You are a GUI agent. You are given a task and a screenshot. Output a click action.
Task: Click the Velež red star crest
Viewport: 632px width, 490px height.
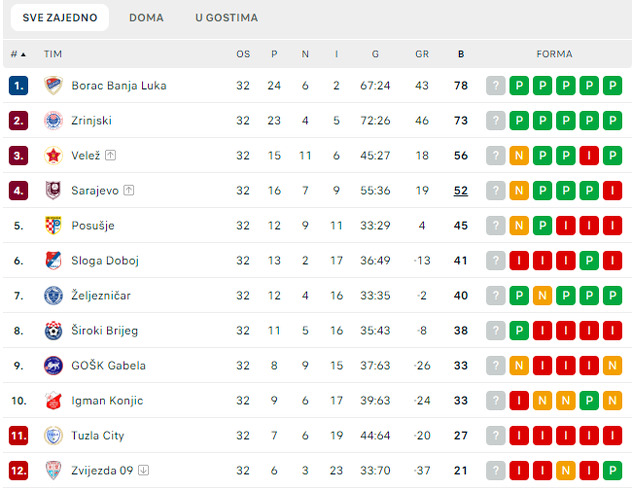point(53,156)
